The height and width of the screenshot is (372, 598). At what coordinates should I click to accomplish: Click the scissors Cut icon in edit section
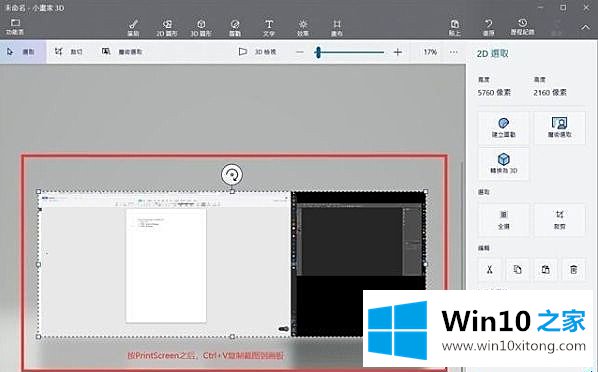pyautogui.click(x=489, y=270)
